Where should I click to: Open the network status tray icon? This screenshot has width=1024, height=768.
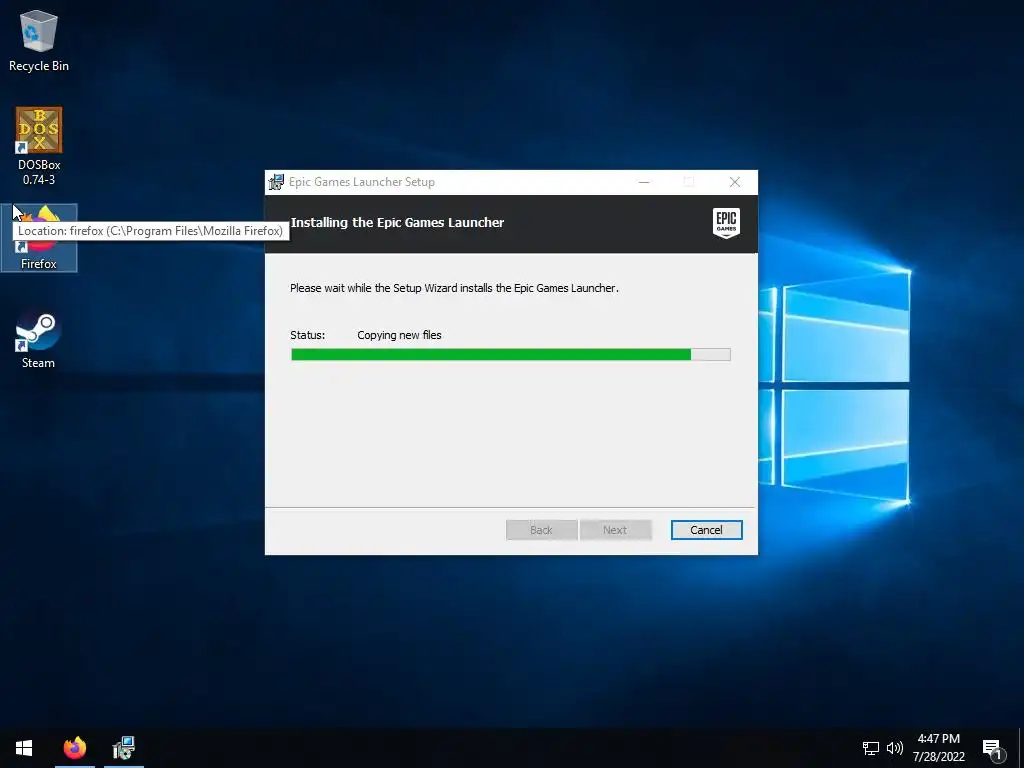(x=871, y=748)
